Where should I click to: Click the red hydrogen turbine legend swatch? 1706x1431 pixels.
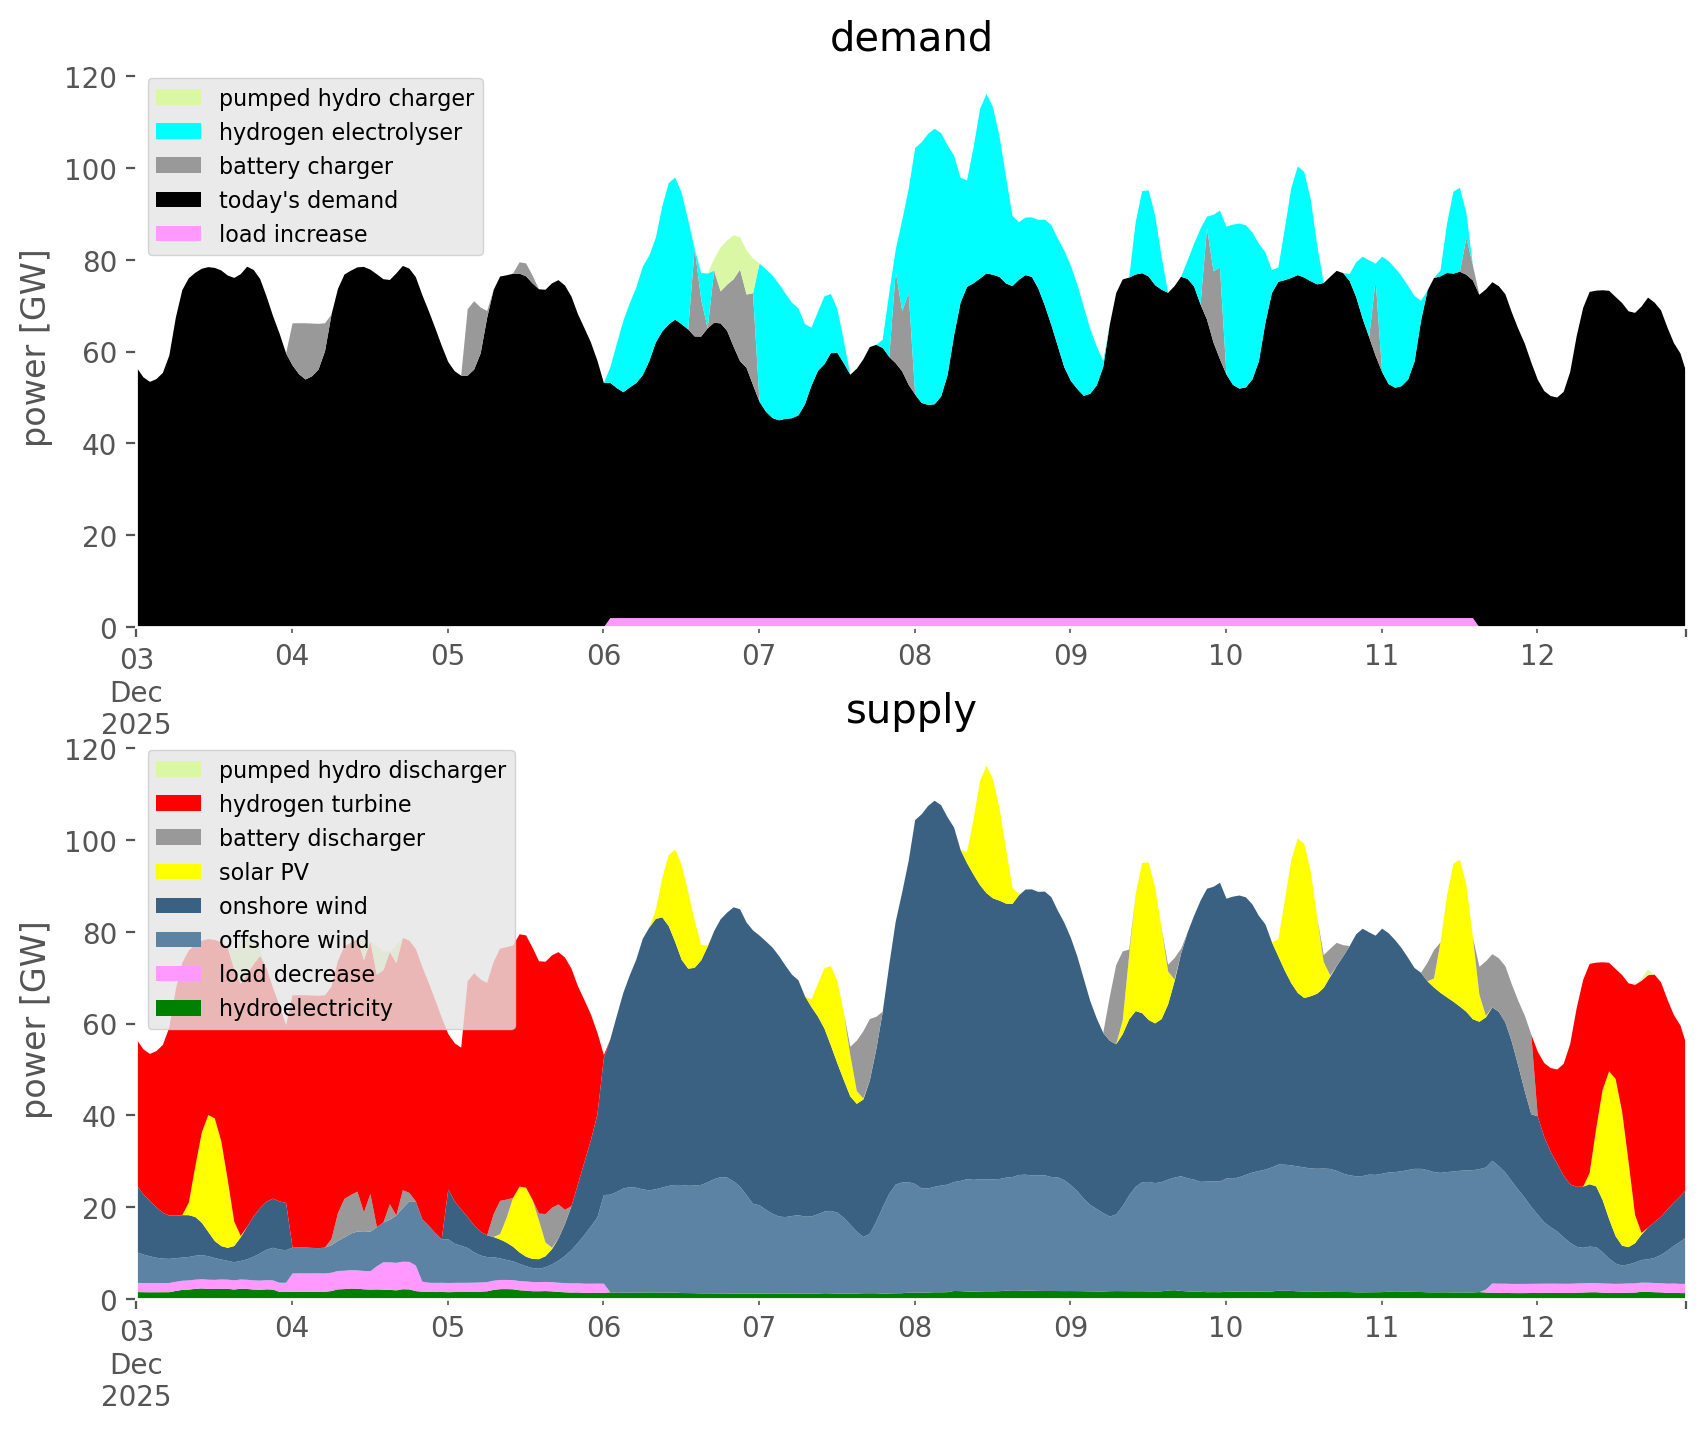(x=179, y=804)
